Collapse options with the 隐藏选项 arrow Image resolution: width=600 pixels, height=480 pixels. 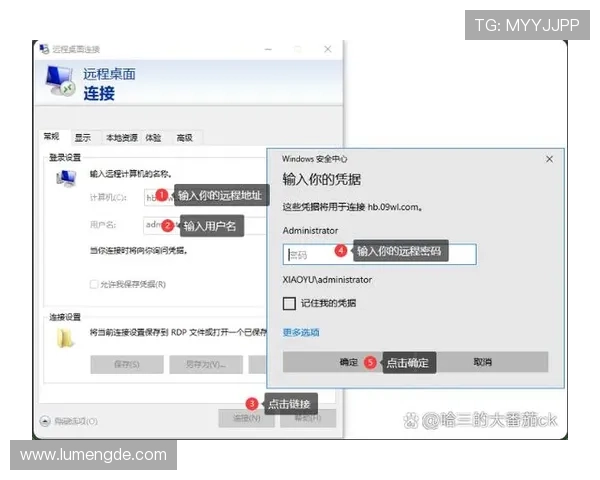click(45, 421)
